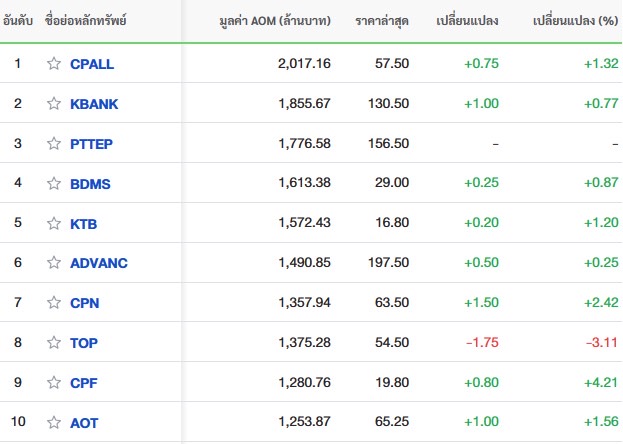
Task: Click the star icon beside AOT
Action: pos(54,423)
